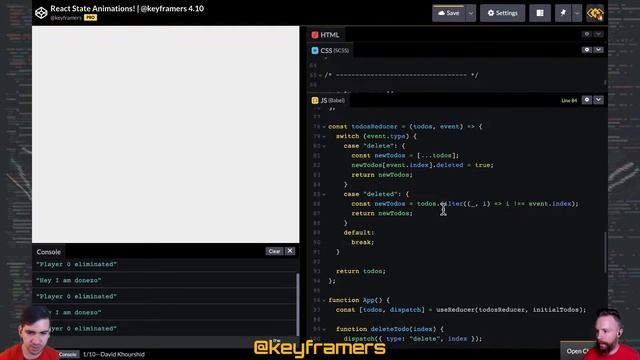640x360 pixels.
Task: Select the JS (Babel) editor tab
Action: click(329, 100)
